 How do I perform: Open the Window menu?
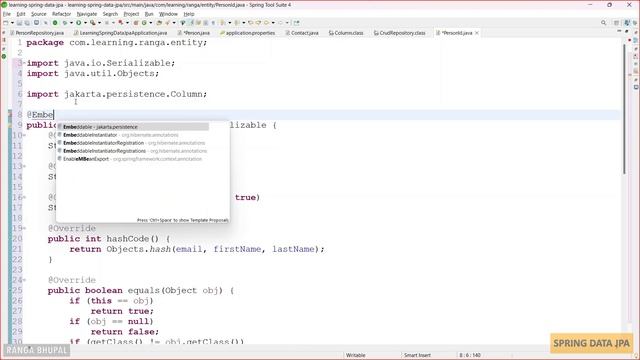pos(168,14)
